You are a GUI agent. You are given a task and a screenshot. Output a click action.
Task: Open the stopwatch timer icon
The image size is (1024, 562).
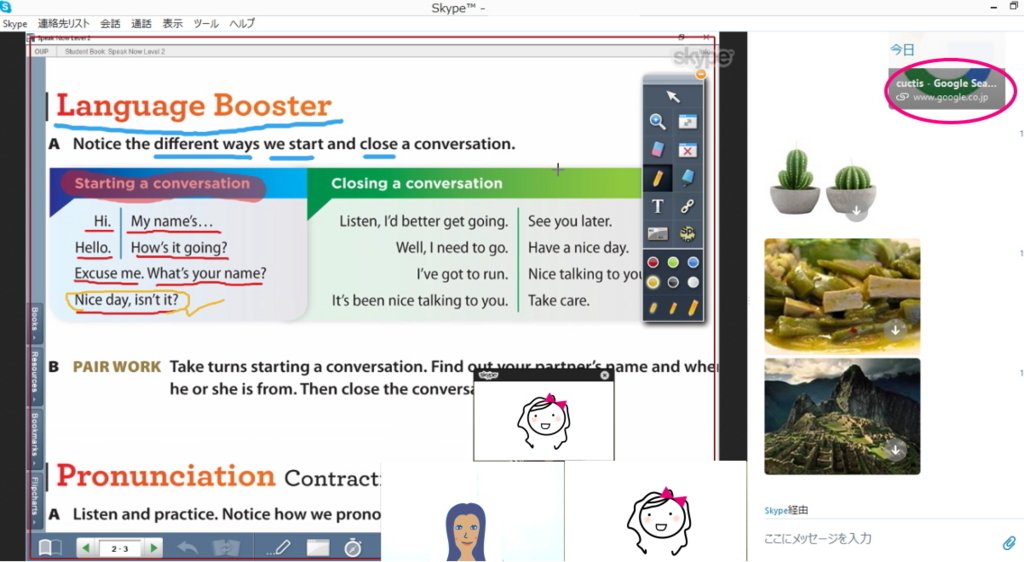click(x=353, y=548)
